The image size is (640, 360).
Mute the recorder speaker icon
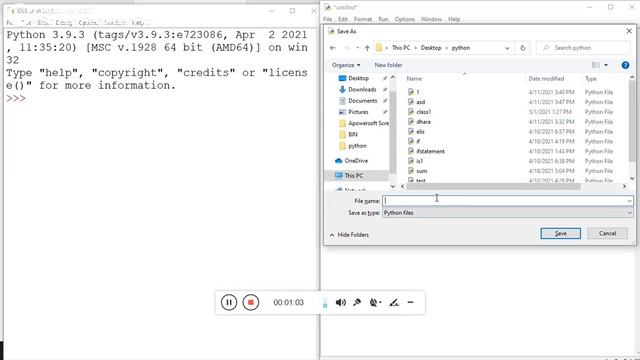340,302
